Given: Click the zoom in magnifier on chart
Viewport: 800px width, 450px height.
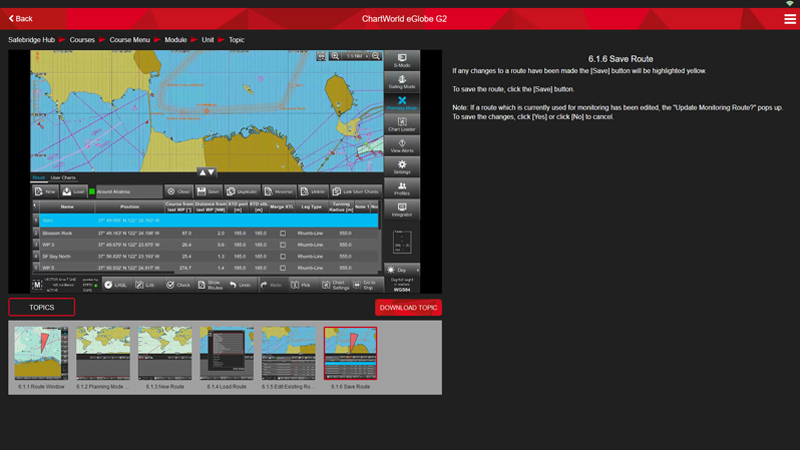Looking at the screenshot, I should coord(334,56).
